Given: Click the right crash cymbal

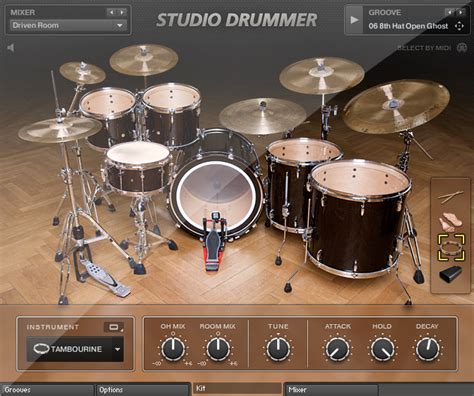Looking at the screenshot, I should pyautogui.click(x=322, y=76).
